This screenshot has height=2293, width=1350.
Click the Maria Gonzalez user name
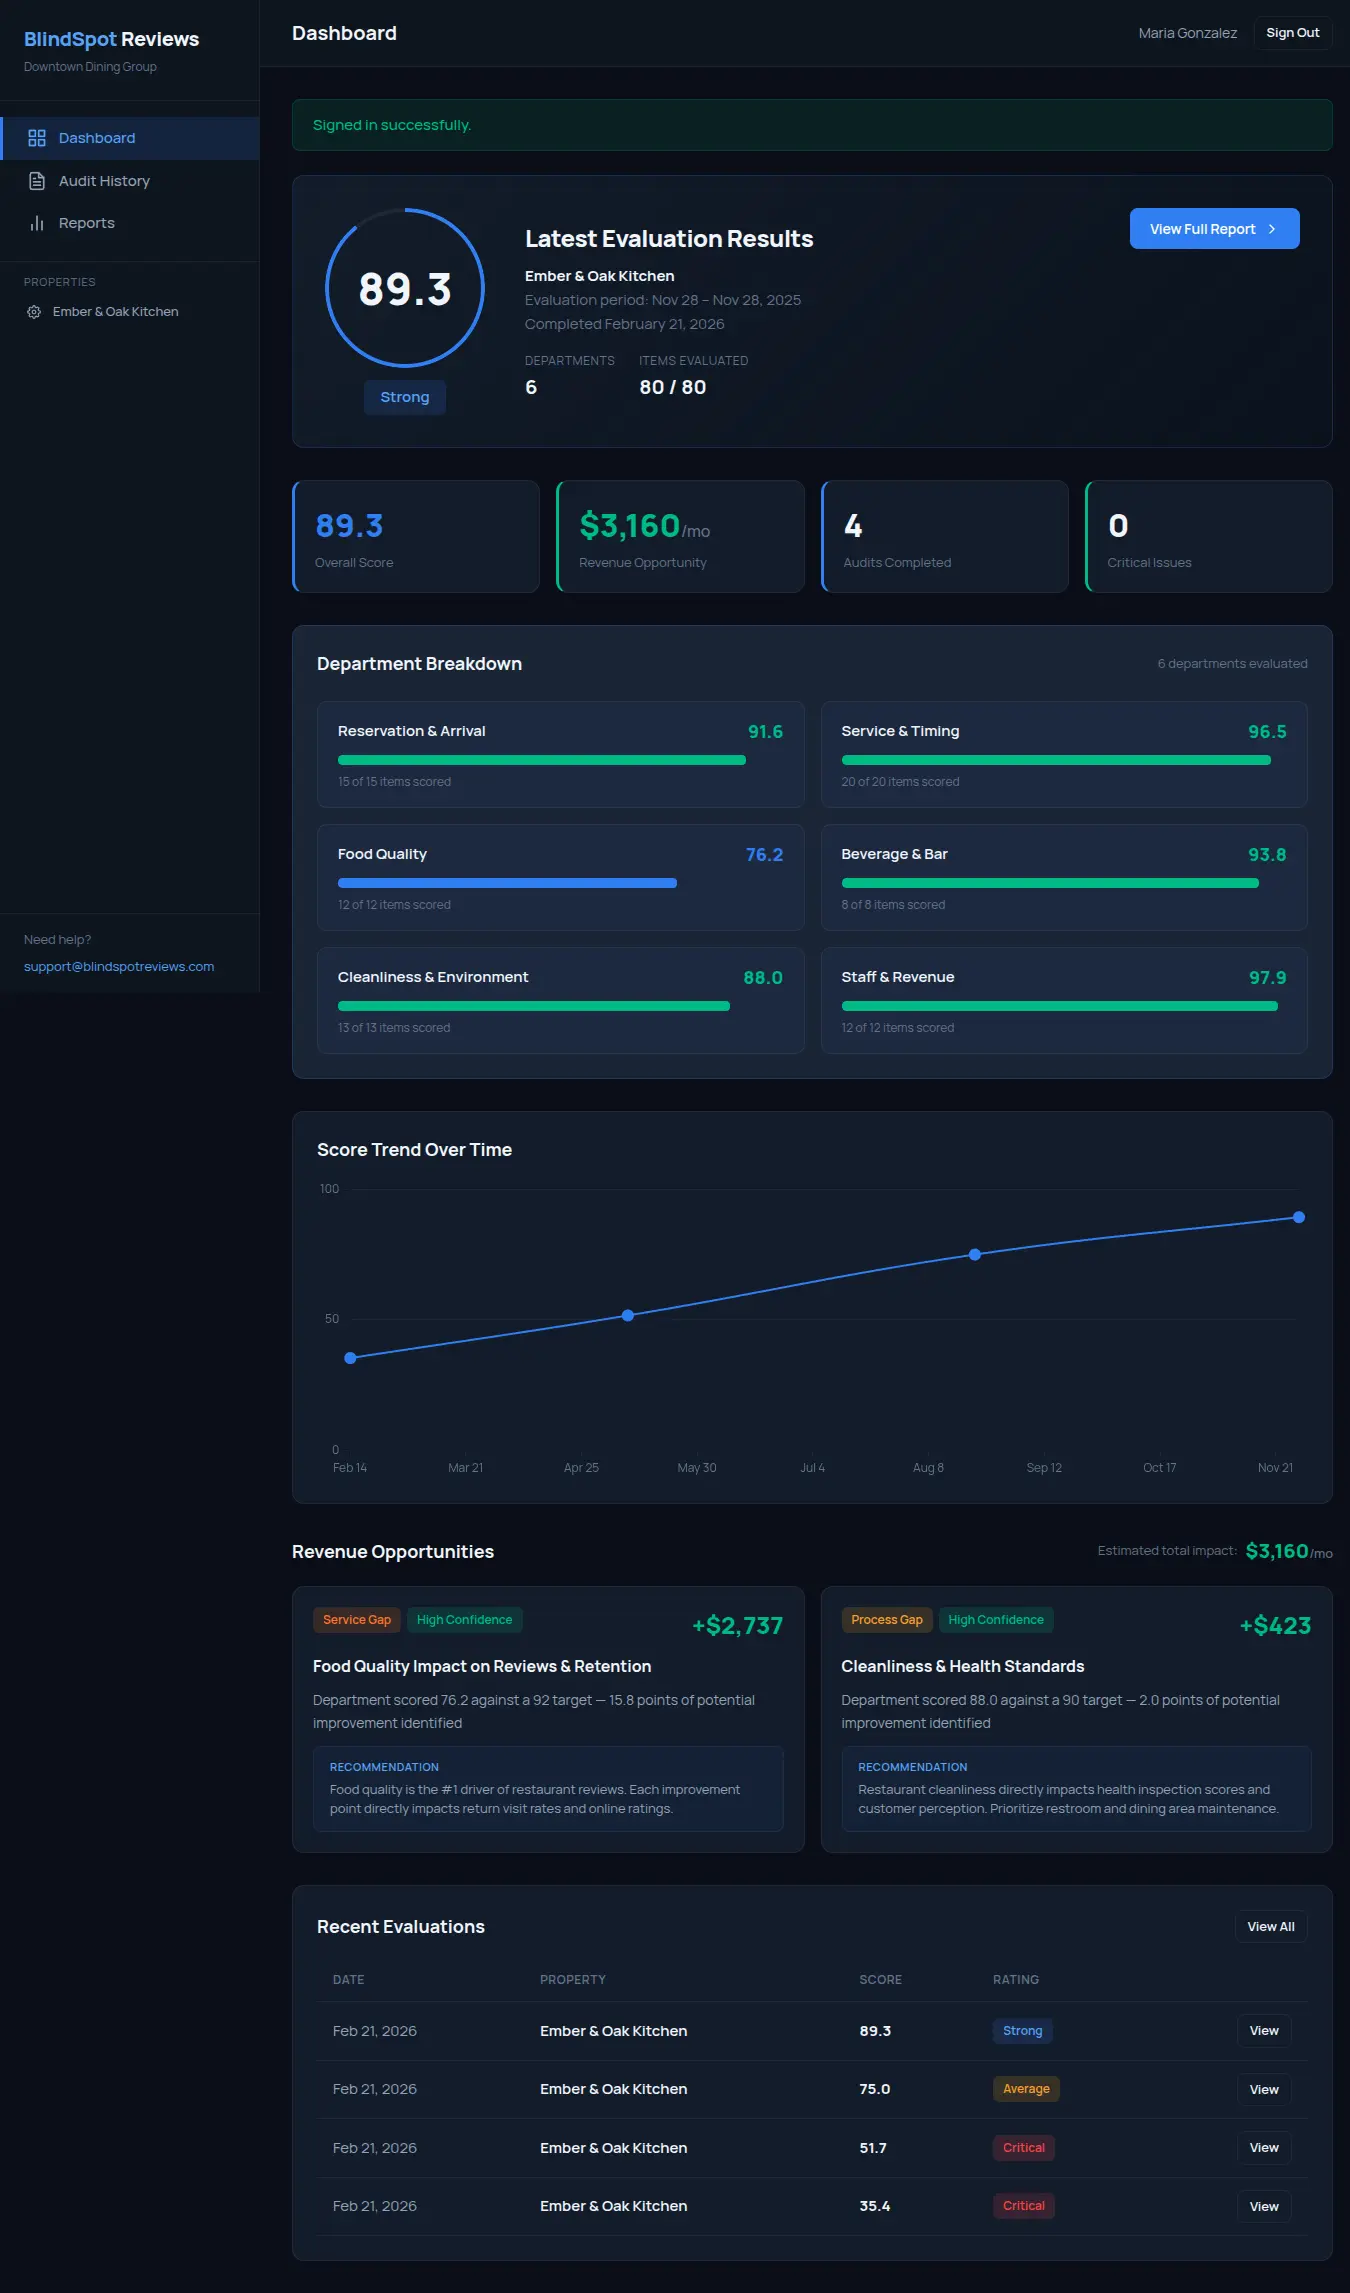[x=1187, y=33]
